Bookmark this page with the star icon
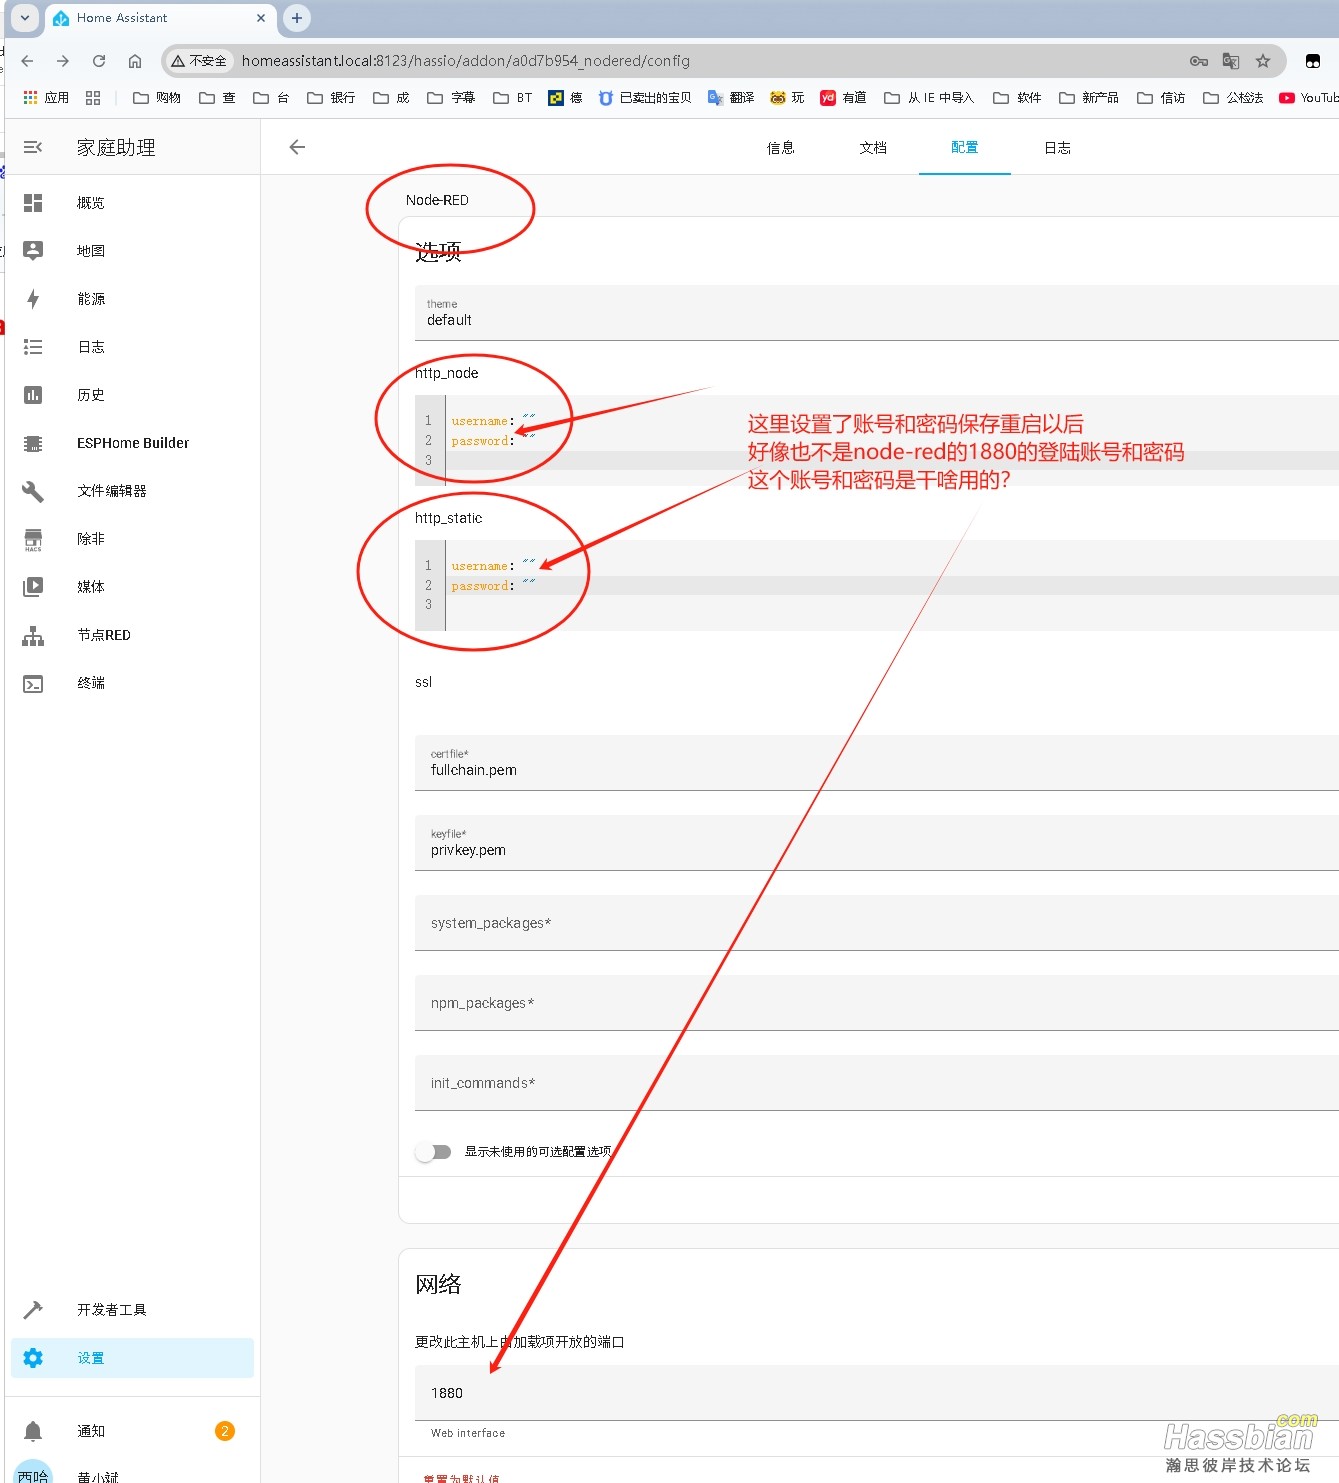Image resolution: width=1339 pixels, height=1483 pixels. pos(1263,61)
